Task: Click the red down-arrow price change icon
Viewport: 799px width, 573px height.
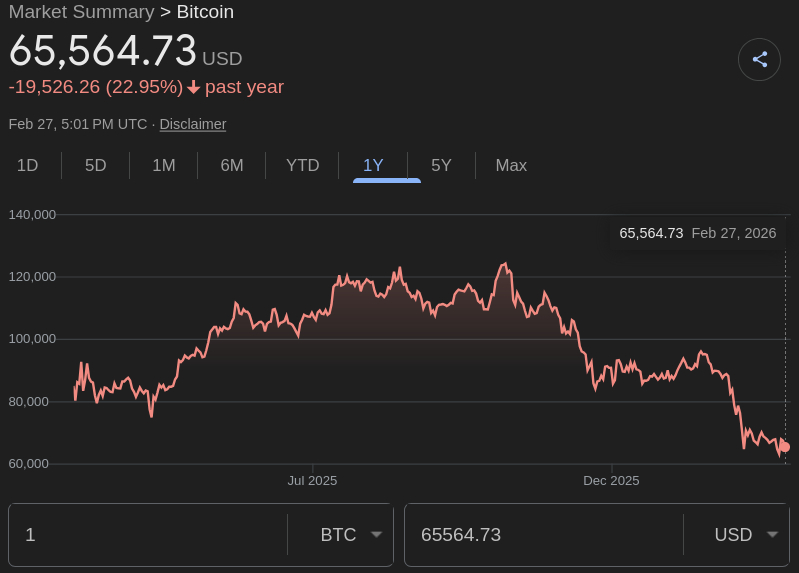Action: 194,87
